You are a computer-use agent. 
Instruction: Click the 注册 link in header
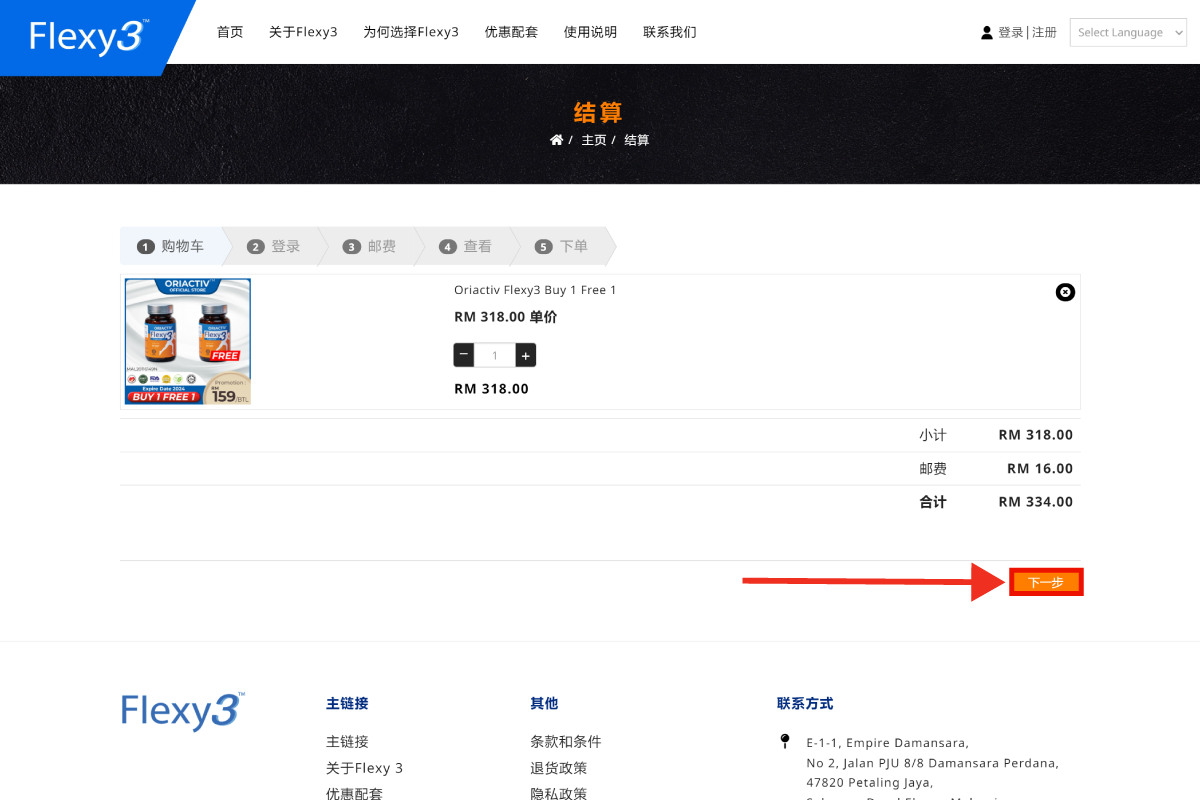(1044, 32)
